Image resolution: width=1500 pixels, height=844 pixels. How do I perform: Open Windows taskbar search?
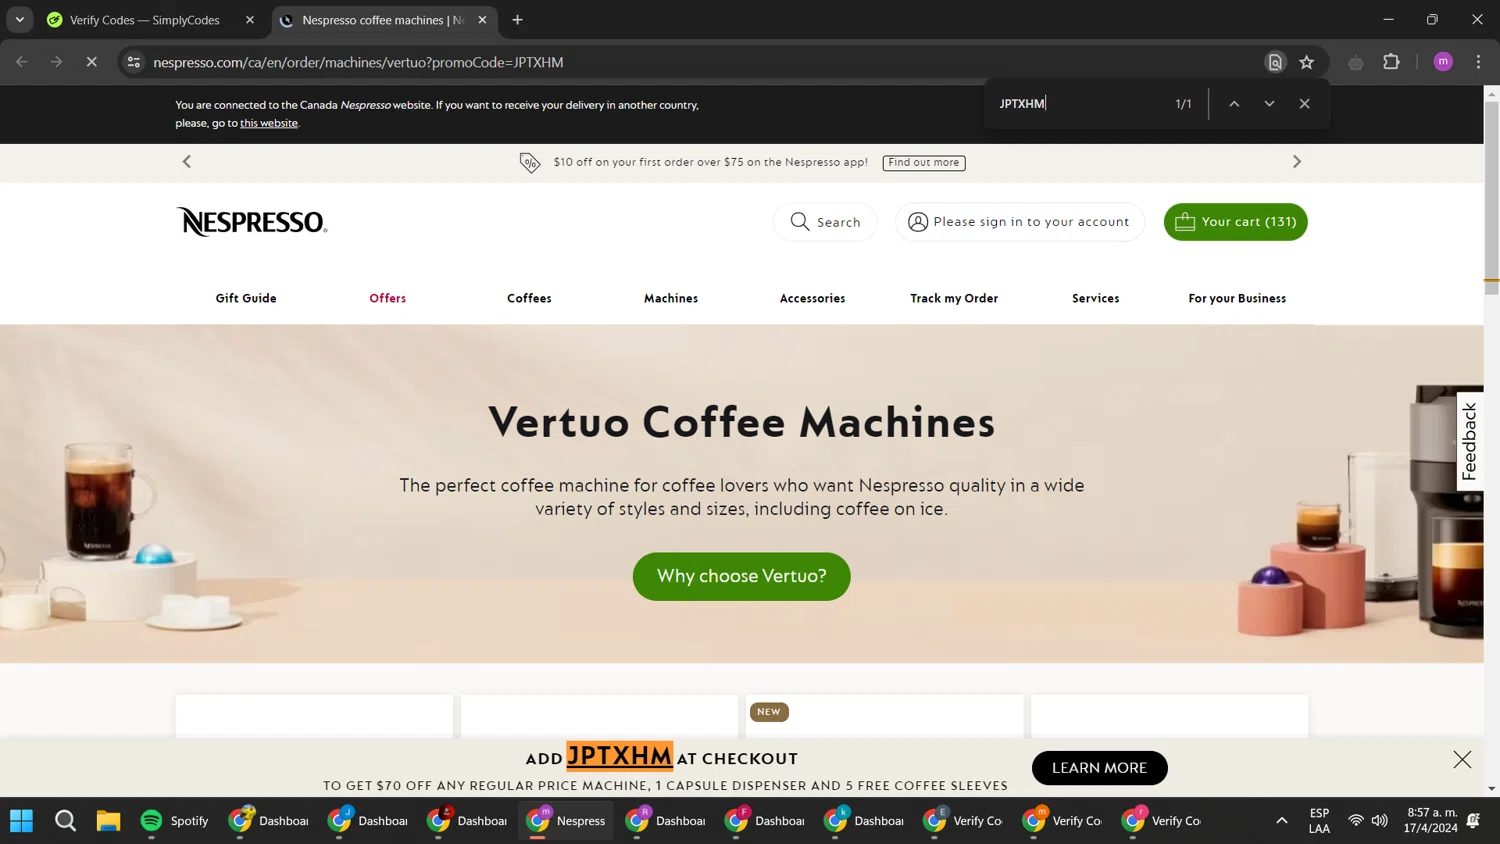pos(65,821)
